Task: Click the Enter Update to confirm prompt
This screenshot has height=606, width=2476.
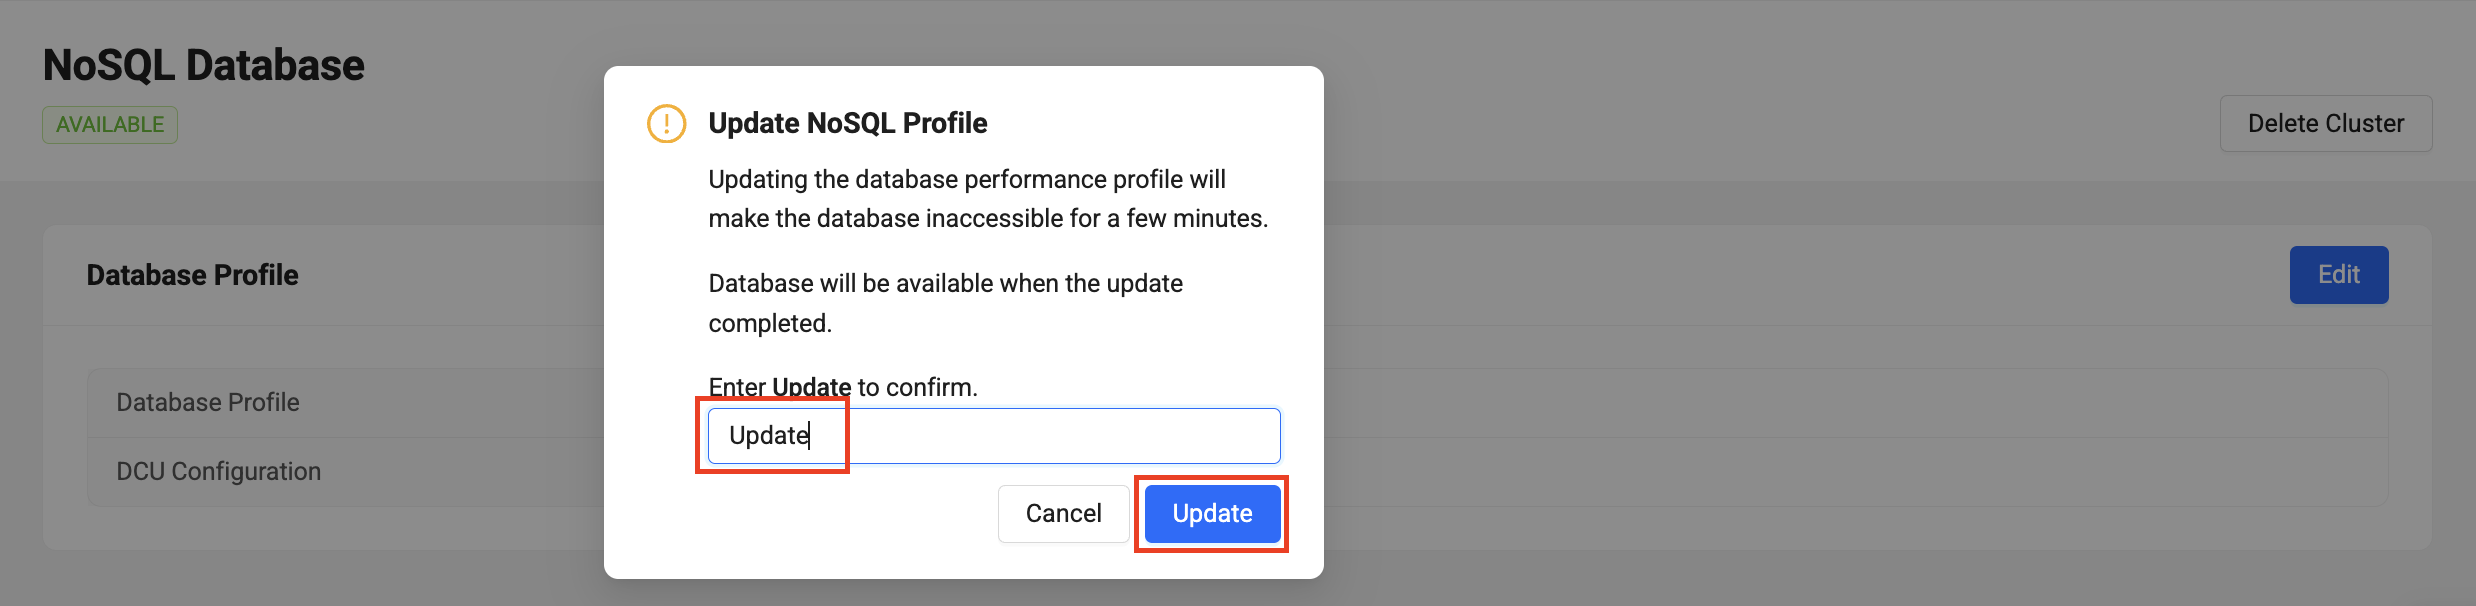Action: click(843, 387)
